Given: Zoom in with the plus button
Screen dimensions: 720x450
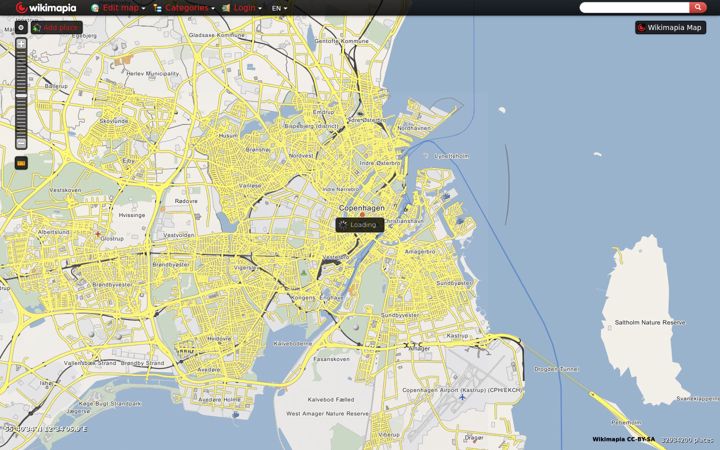Looking at the screenshot, I should pyautogui.click(x=21, y=44).
